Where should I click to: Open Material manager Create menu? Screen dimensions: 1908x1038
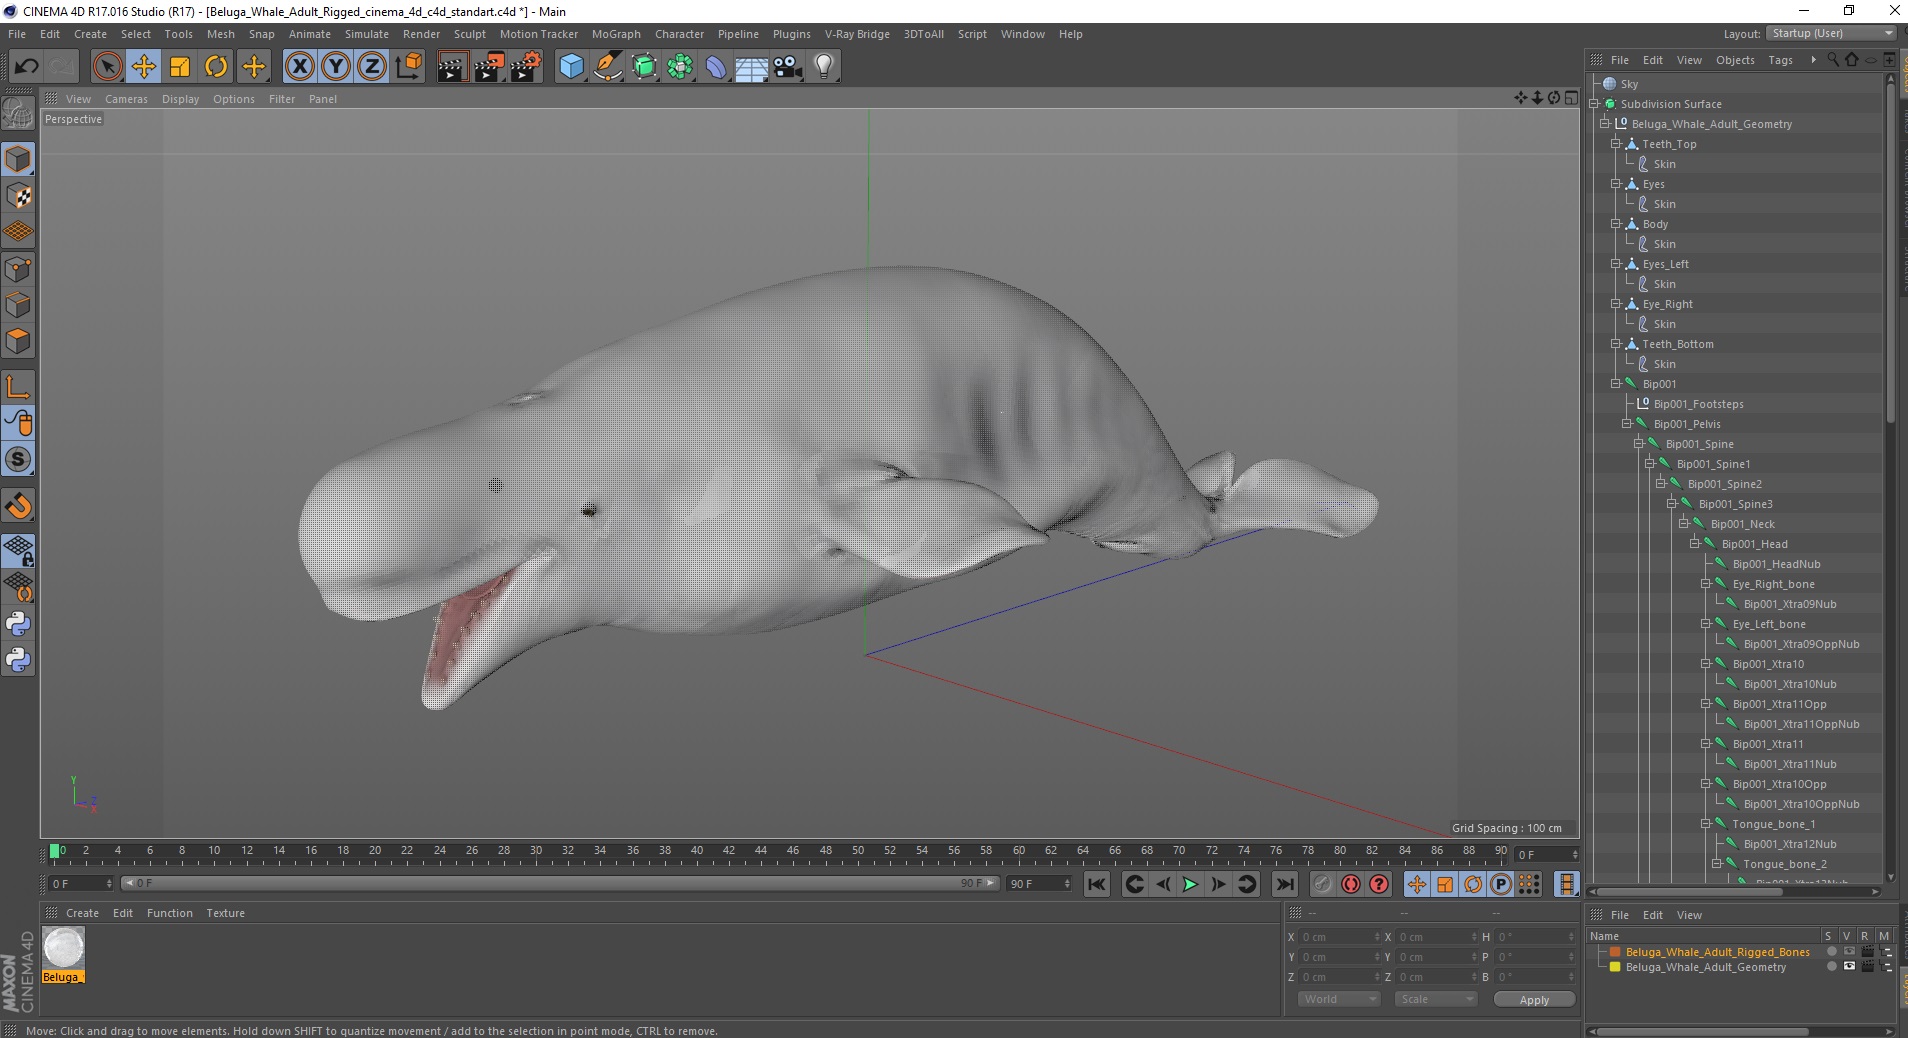tap(82, 913)
